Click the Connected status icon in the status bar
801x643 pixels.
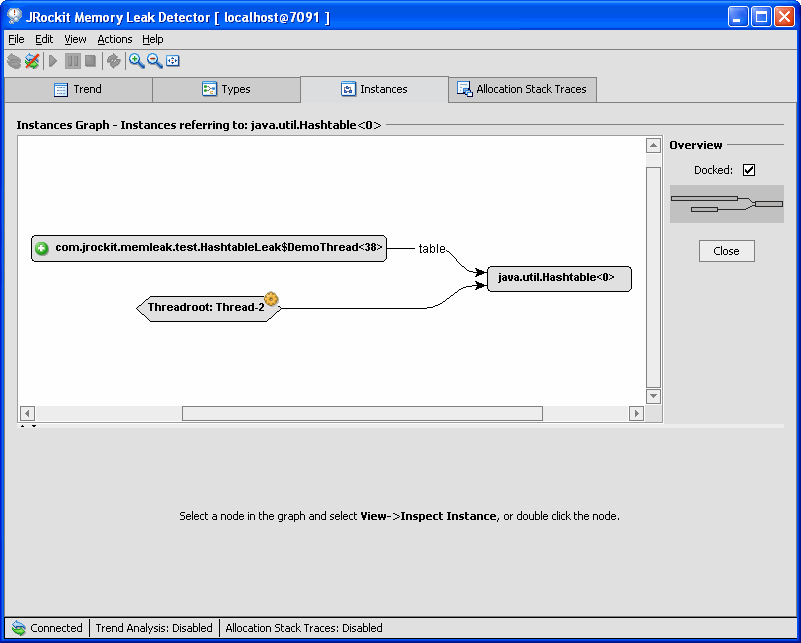[x=18, y=628]
